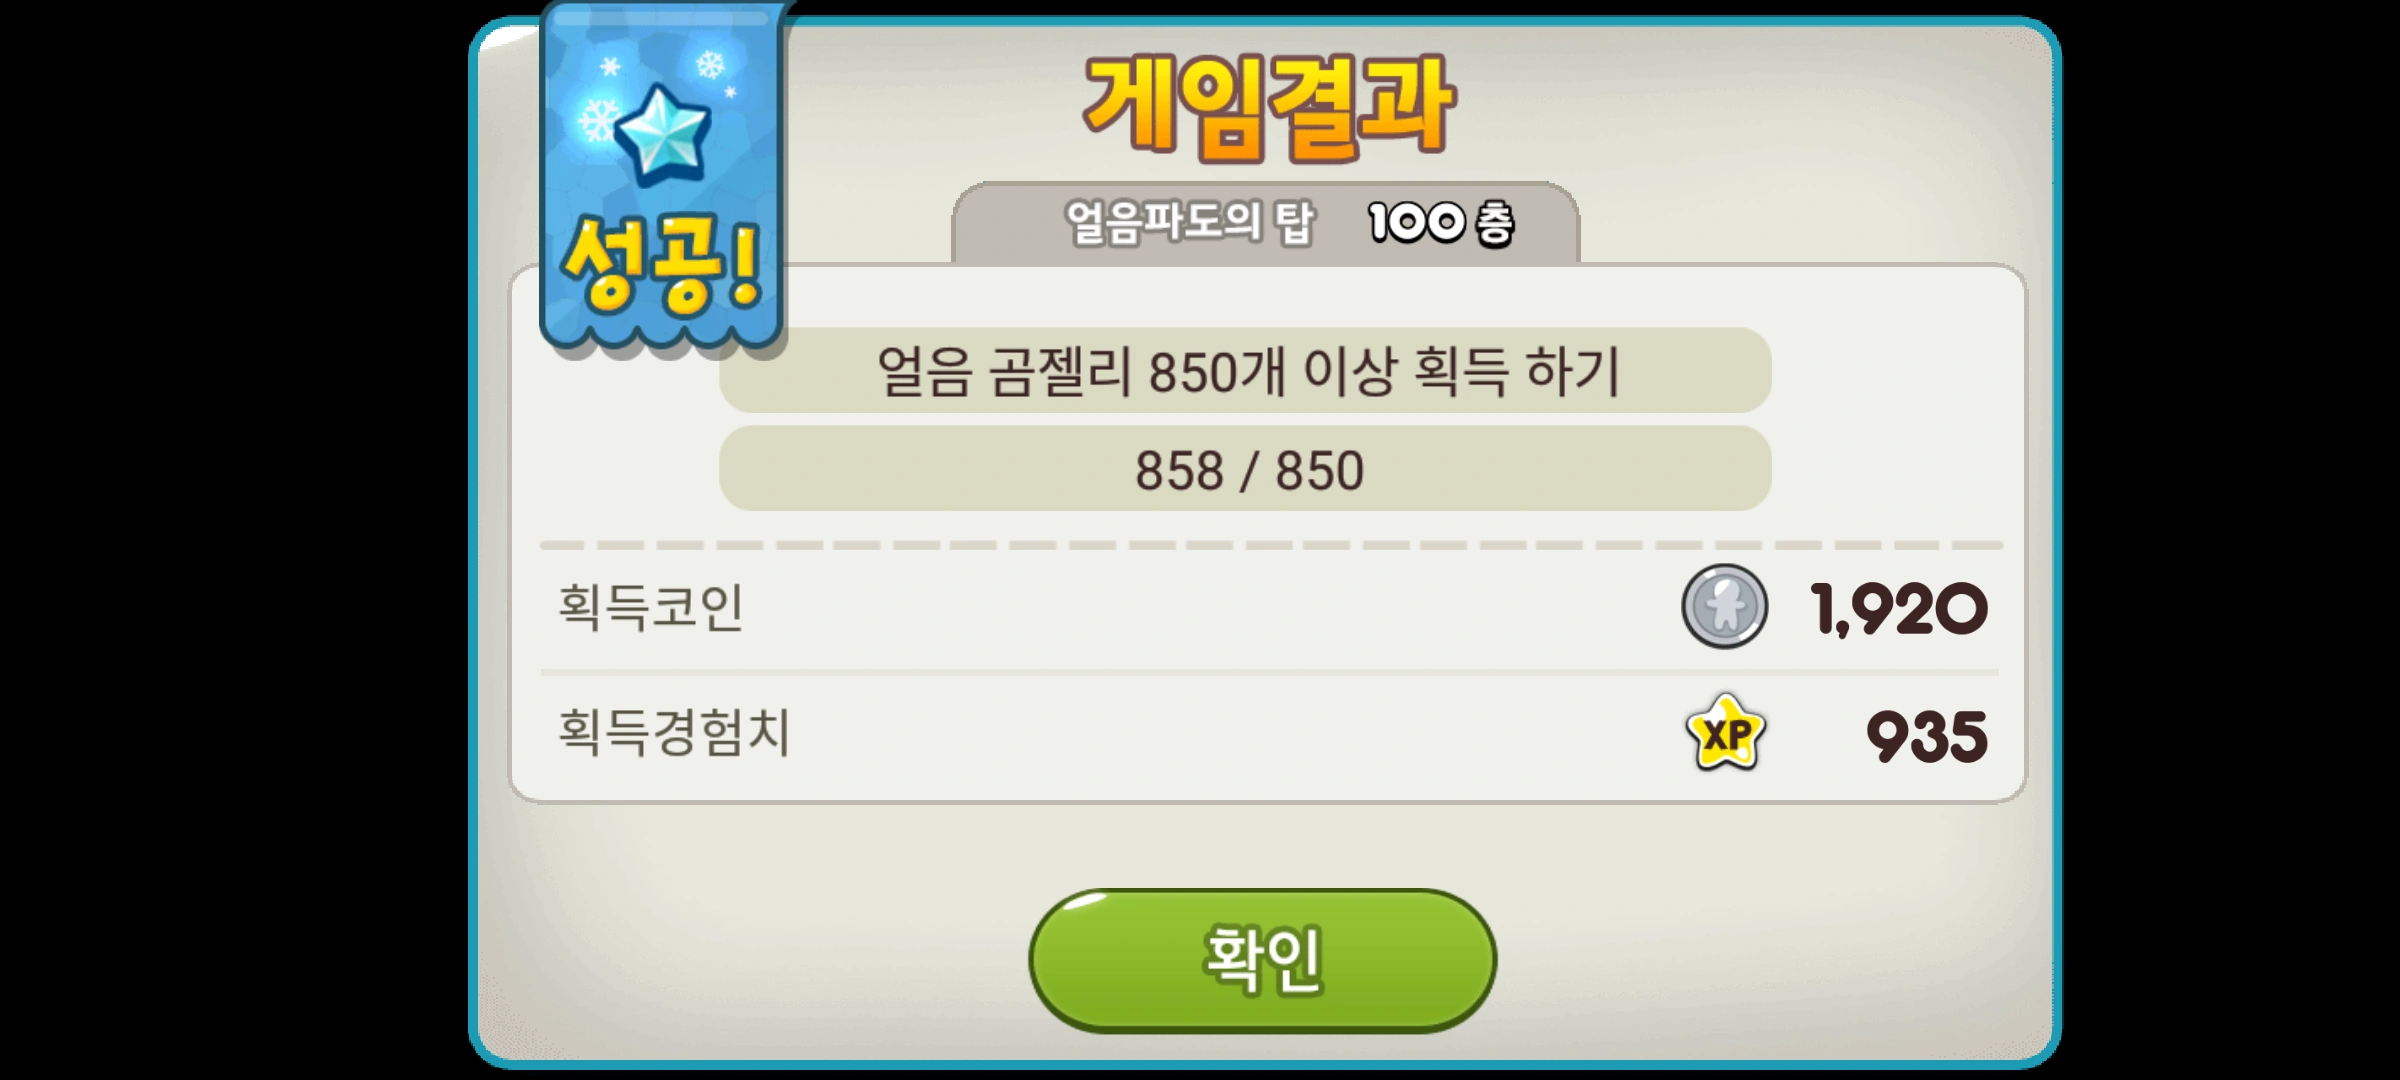This screenshot has width=2400, height=1080.
Task: Select the 얼음파도의 탑 100층 tab
Action: point(1266,222)
